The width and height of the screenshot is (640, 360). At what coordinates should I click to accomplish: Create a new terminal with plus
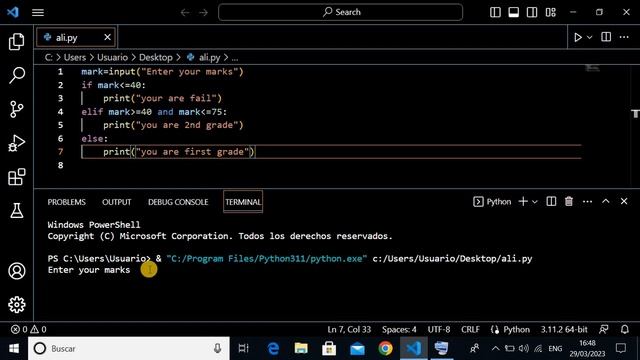point(523,201)
